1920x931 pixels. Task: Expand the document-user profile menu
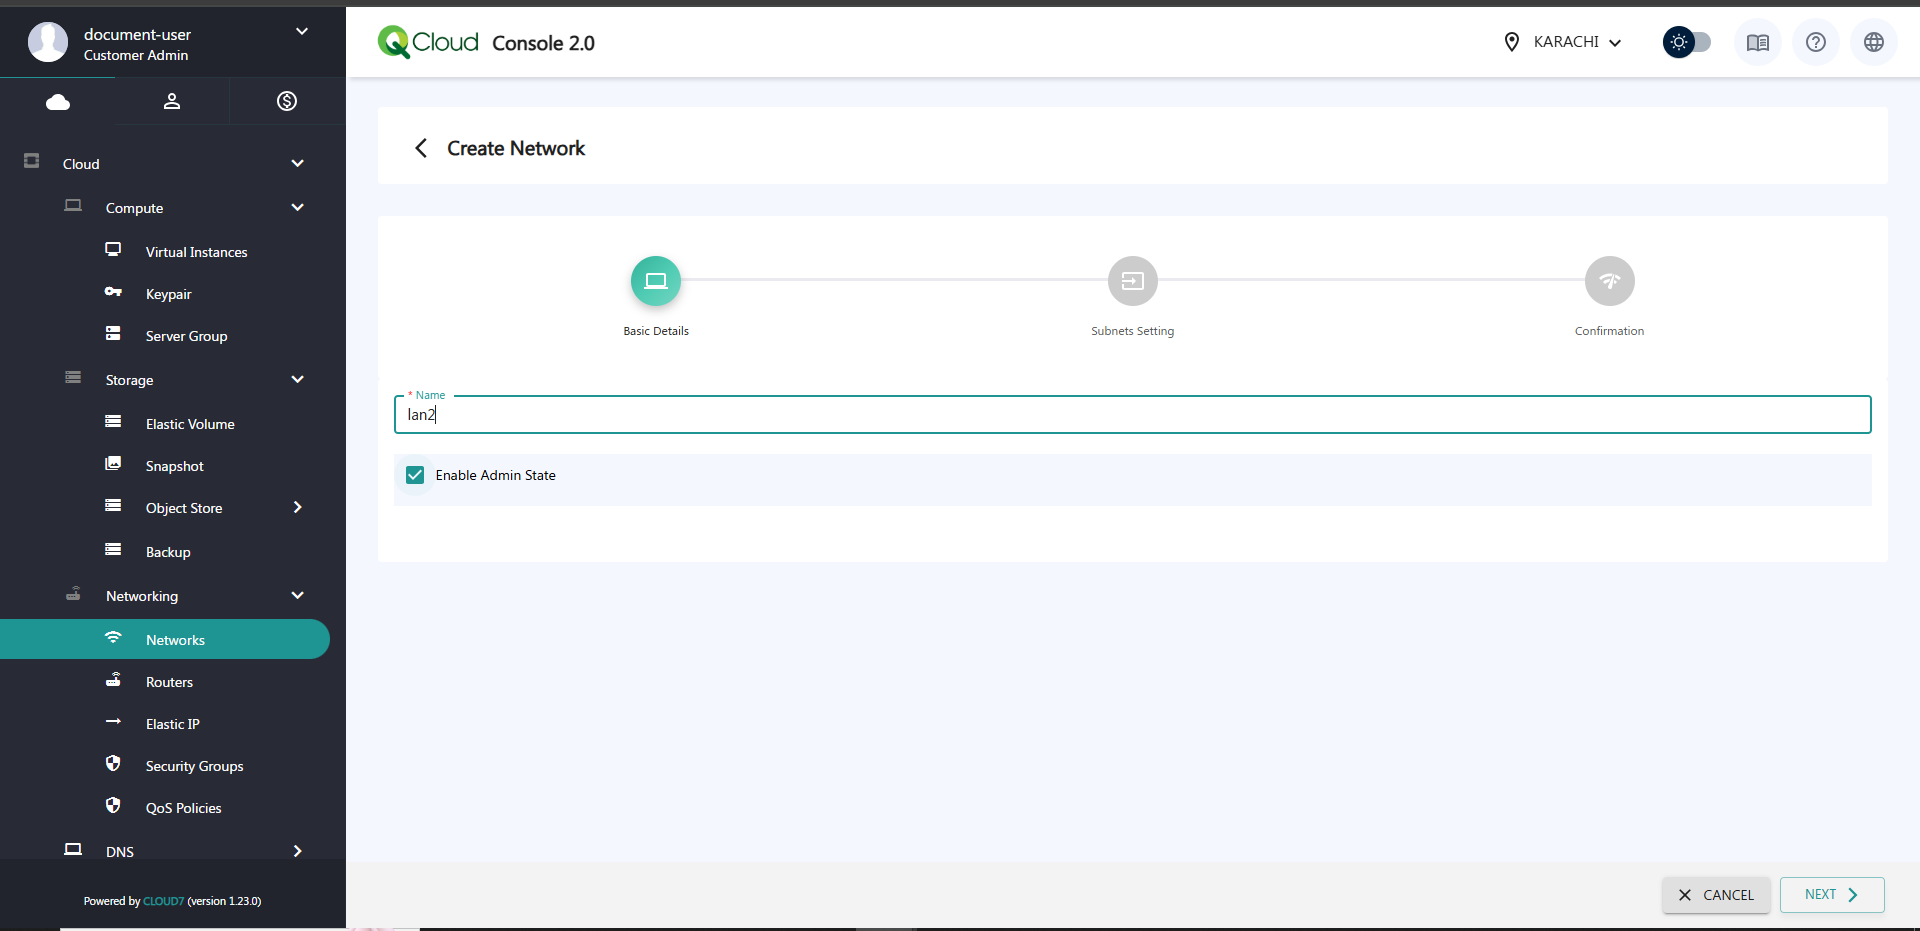301,32
